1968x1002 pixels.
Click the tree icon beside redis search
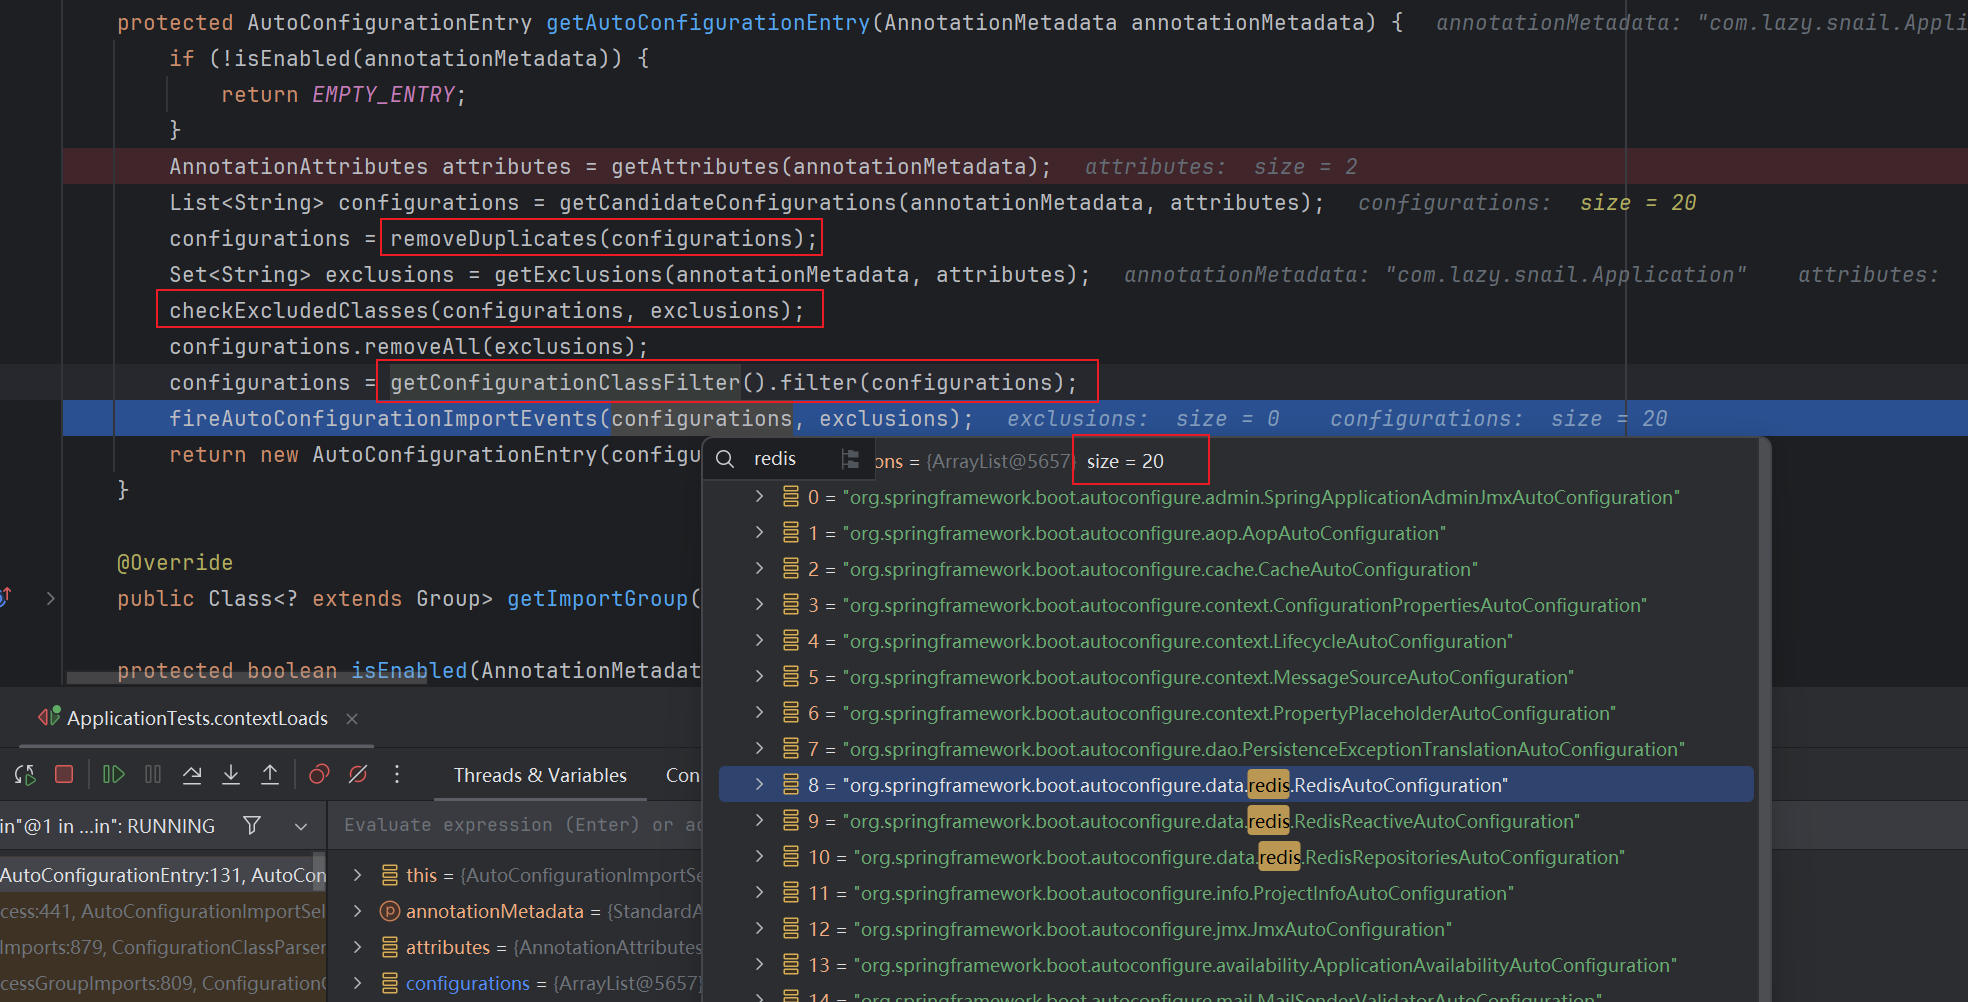[x=851, y=459]
